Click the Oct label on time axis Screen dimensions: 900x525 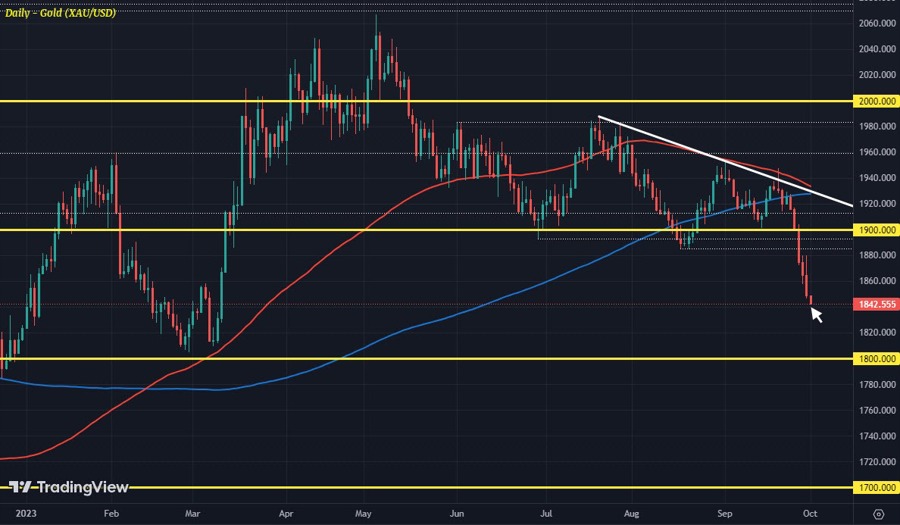tap(810, 514)
